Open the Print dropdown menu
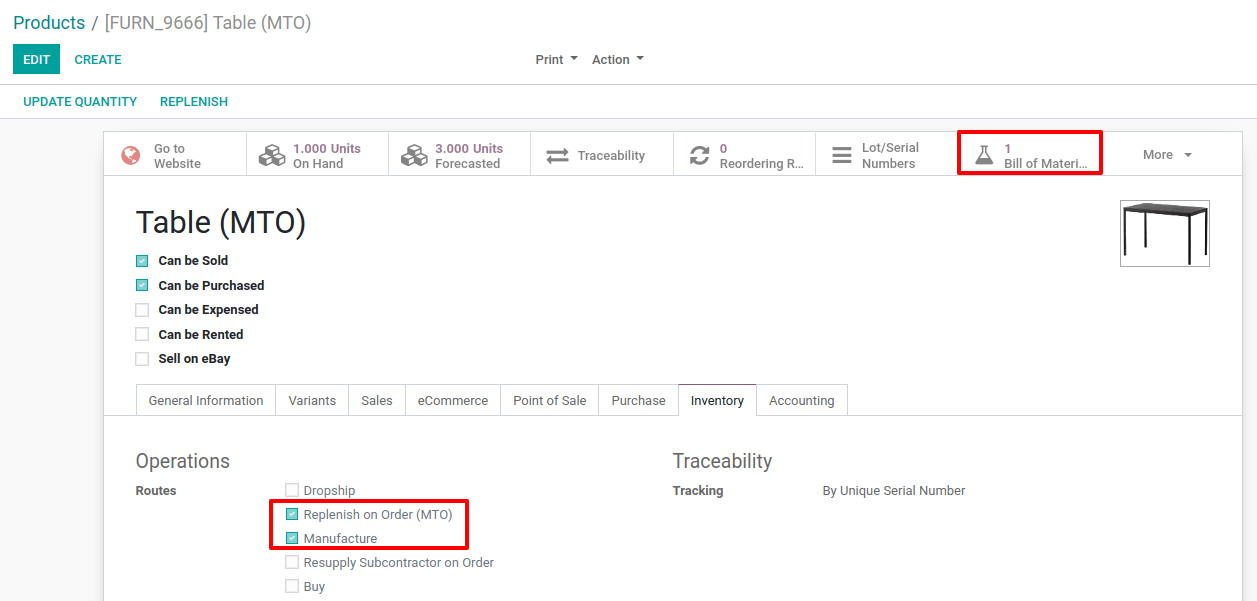Image resolution: width=1257 pixels, height=601 pixels. tap(556, 60)
